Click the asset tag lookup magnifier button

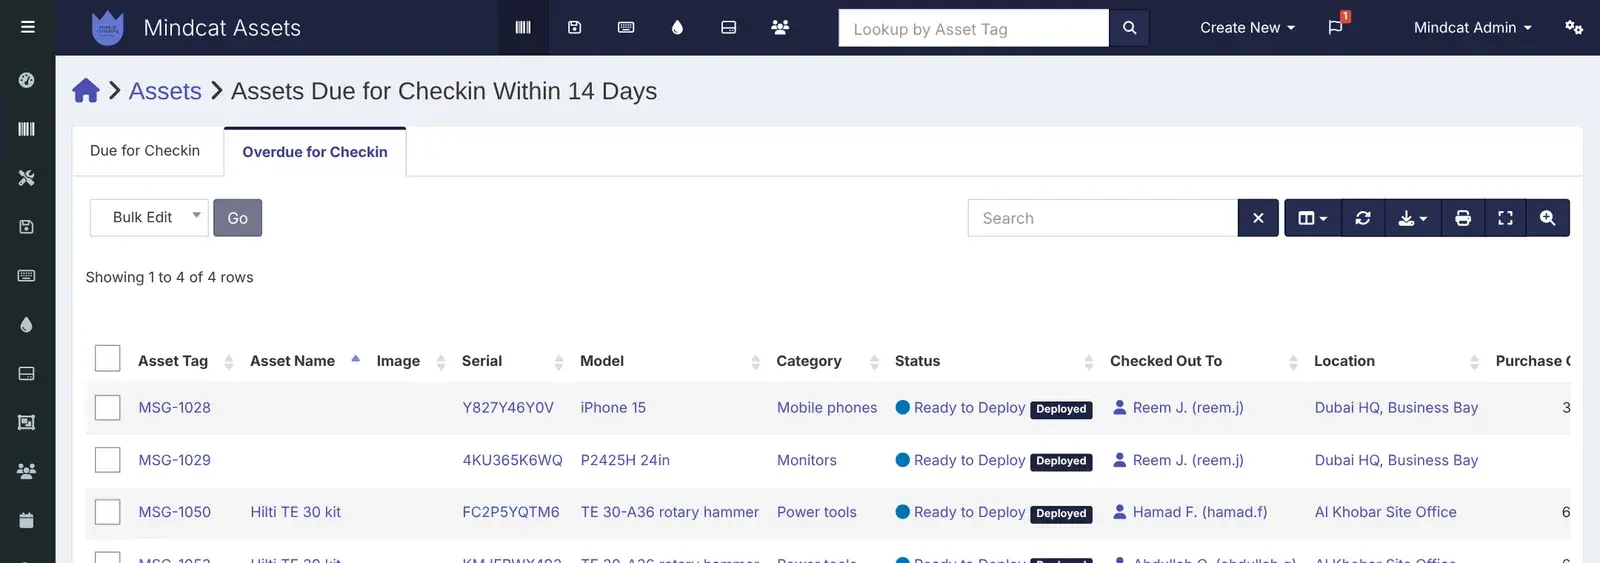point(1129,28)
